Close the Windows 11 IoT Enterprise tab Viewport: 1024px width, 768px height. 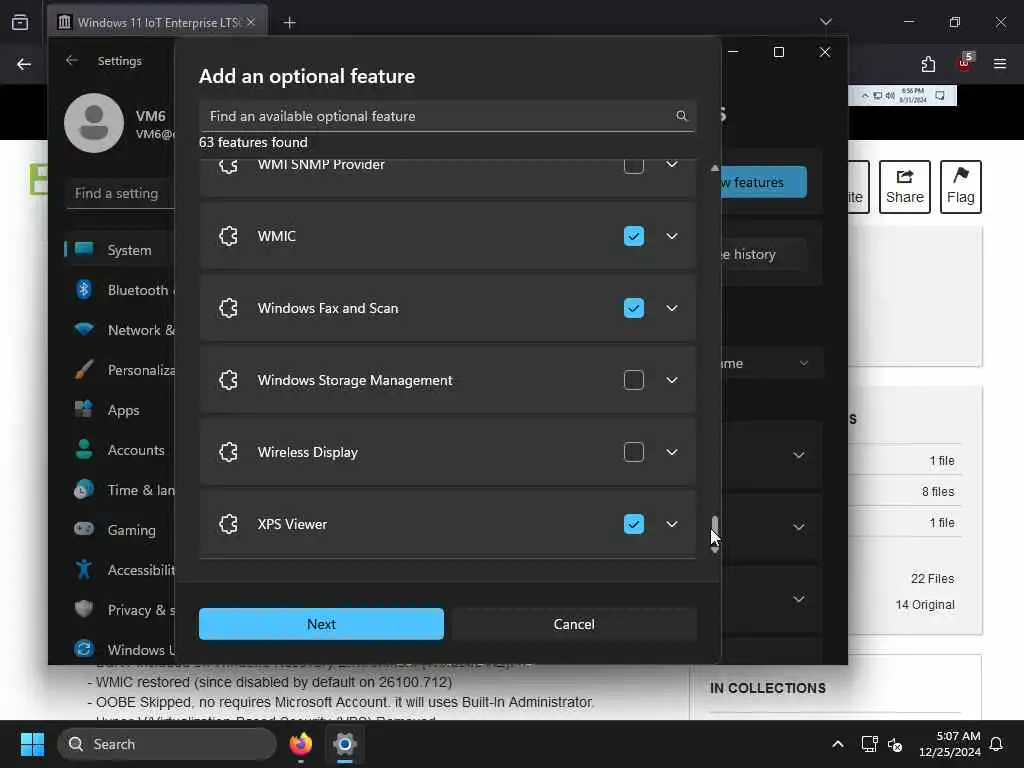[251, 22]
